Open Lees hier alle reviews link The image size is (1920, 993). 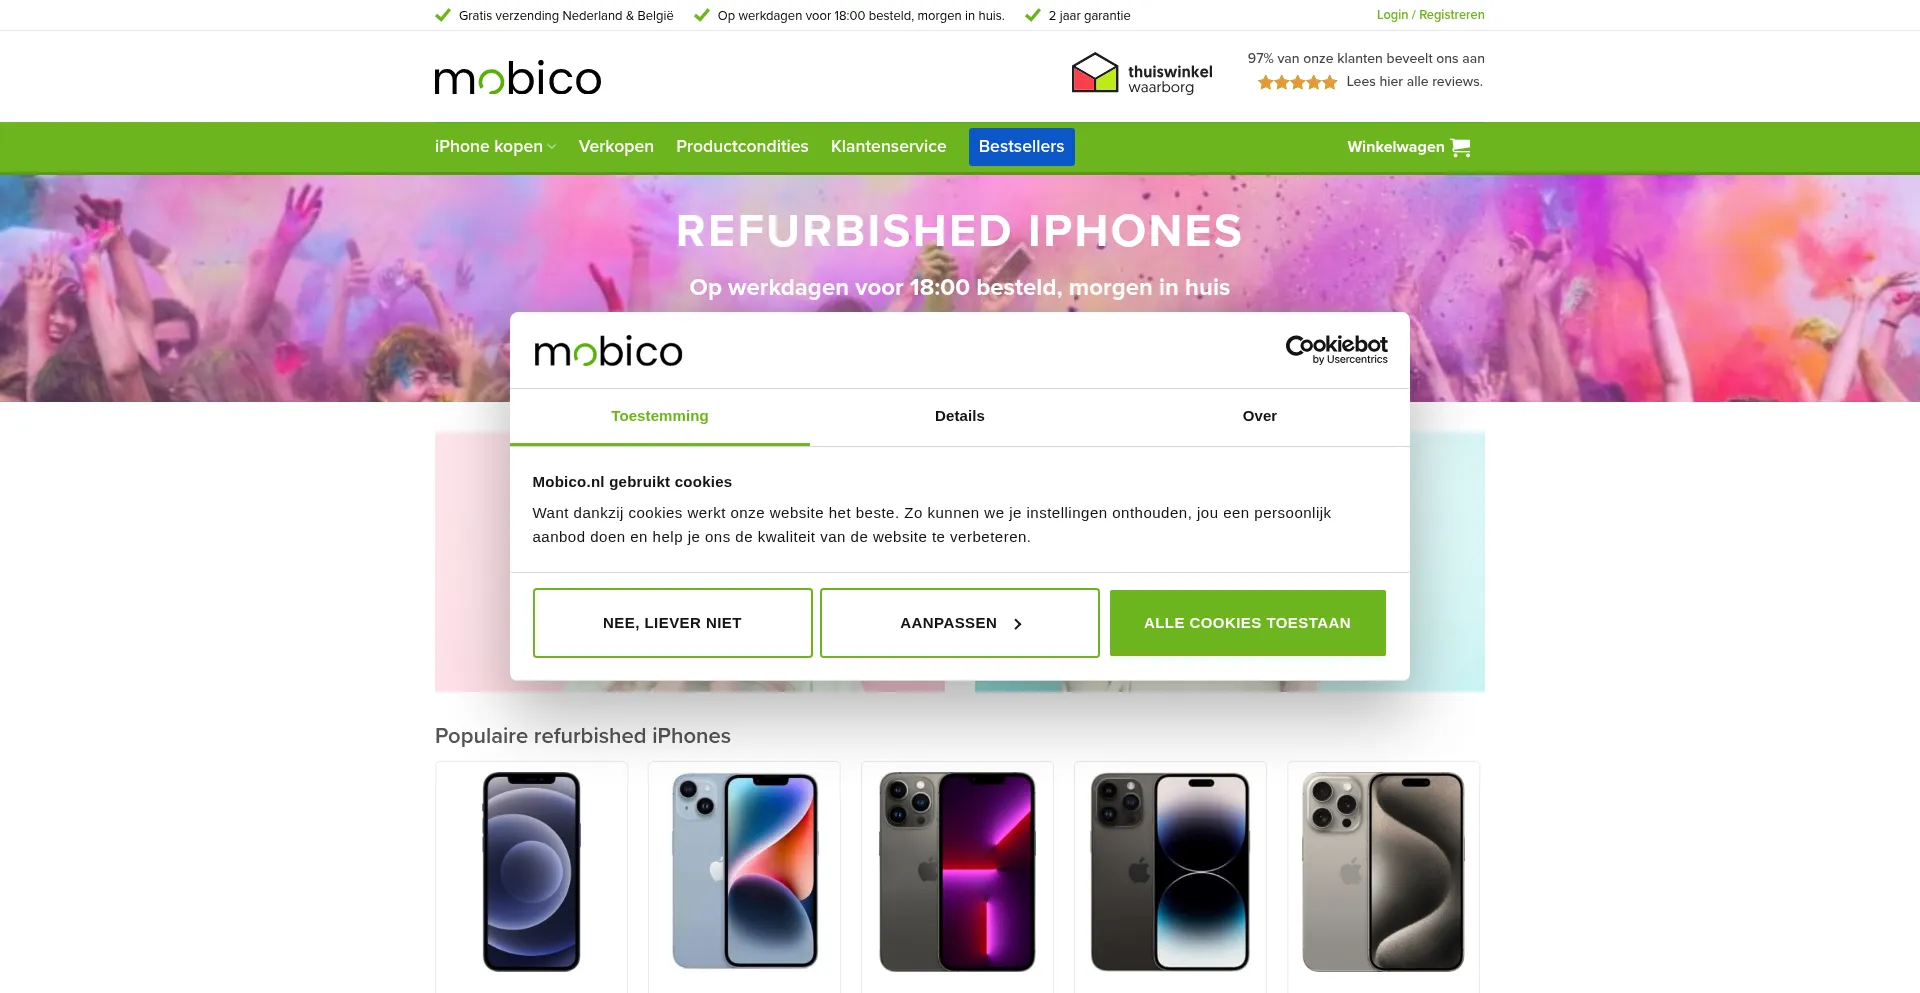click(1414, 82)
